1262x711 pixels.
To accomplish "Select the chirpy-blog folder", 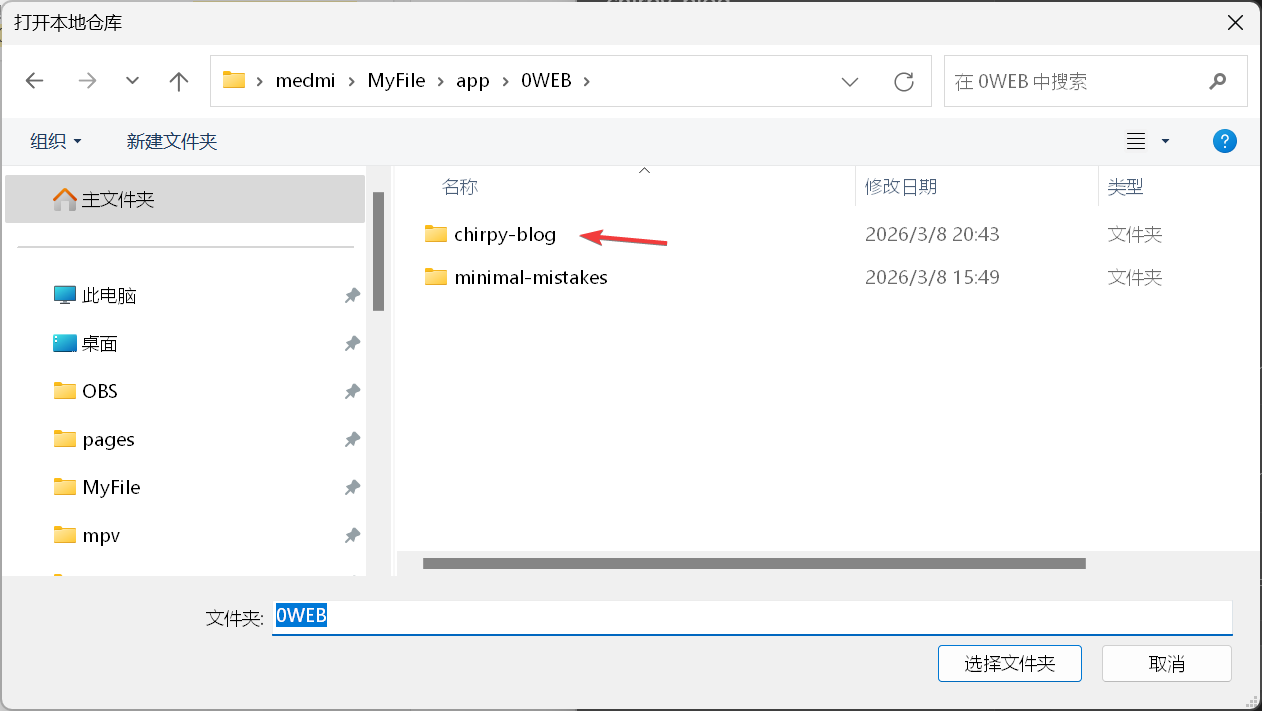I will tap(504, 234).
